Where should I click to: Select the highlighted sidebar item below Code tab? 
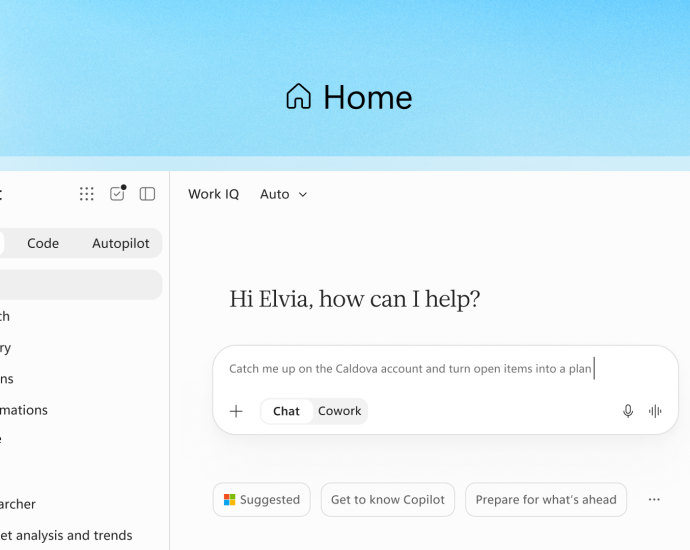pos(81,285)
